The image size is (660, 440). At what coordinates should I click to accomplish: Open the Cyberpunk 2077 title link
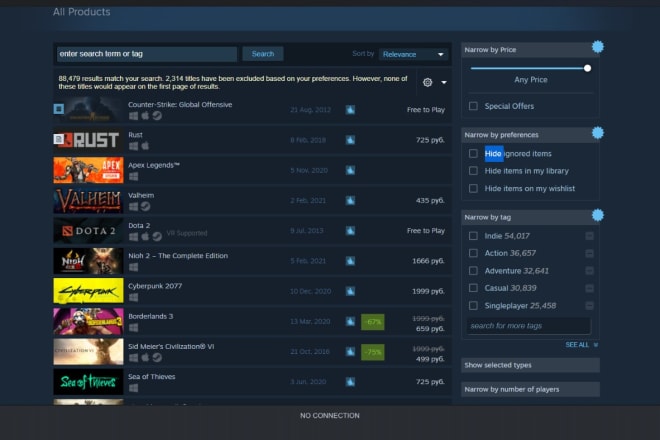155,286
